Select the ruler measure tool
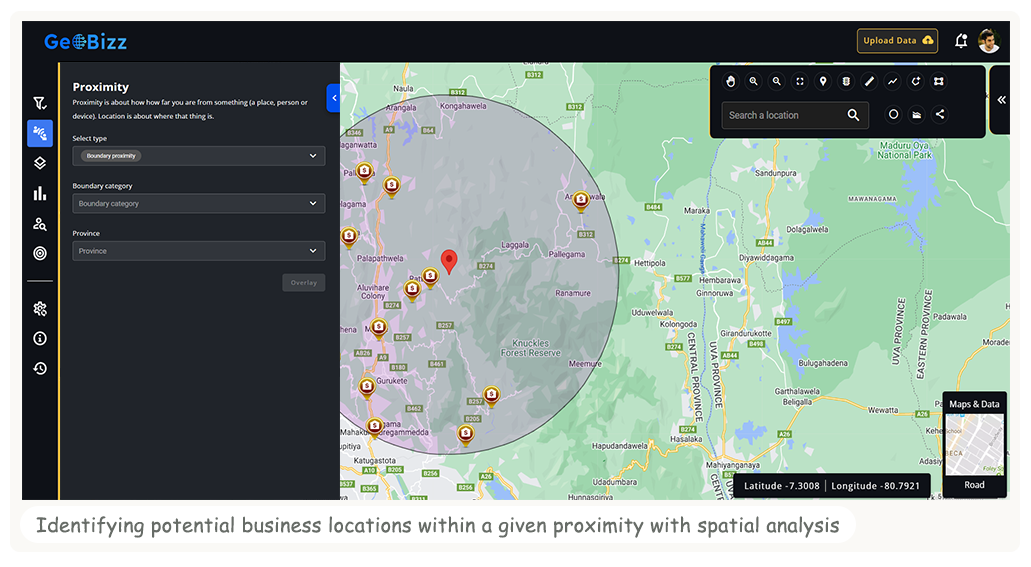This screenshot has height=567, width=1031. pos(869,81)
